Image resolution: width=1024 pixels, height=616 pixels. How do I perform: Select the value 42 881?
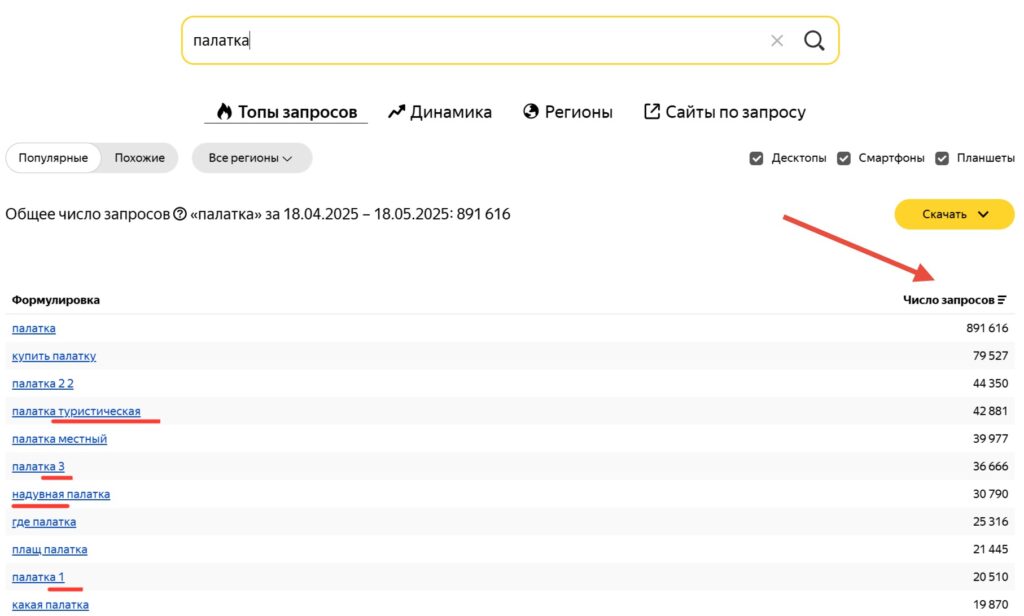(990, 411)
